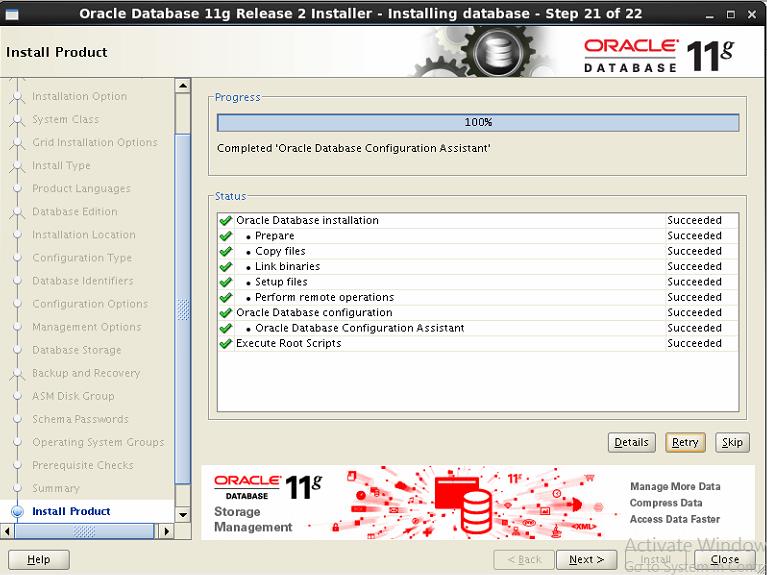Open the Details log button

pos(631,442)
